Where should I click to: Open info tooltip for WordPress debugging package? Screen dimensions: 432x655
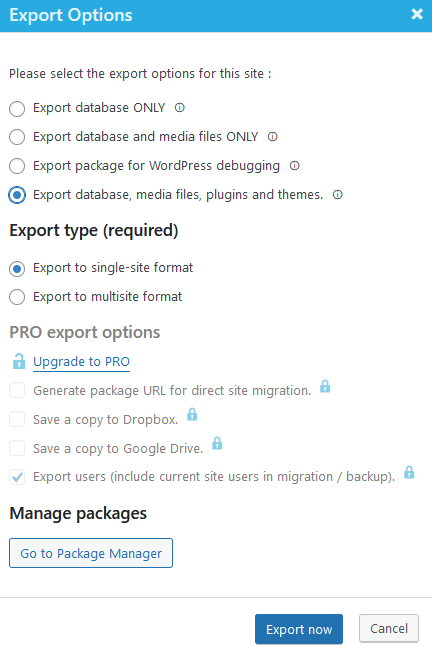[295, 166]
